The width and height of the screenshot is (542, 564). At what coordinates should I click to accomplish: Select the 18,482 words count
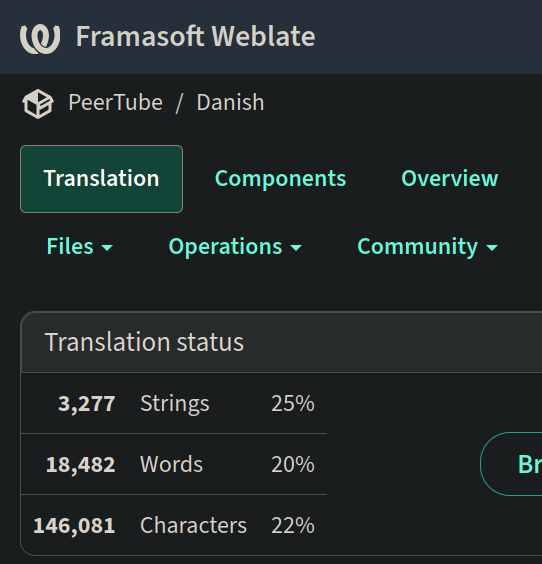(x=81, y=464)
